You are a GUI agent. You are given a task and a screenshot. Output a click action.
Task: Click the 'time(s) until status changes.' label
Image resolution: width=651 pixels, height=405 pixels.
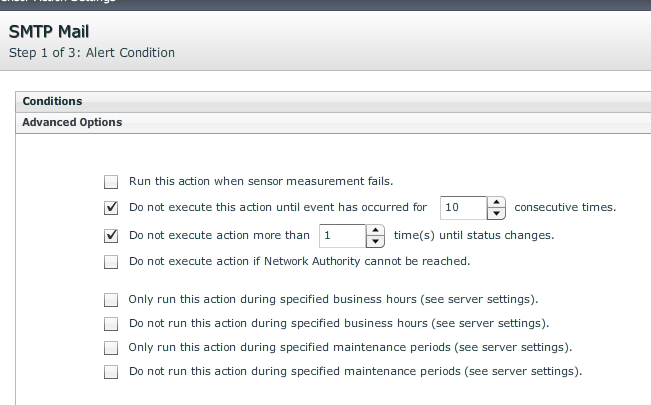point(473,236)
